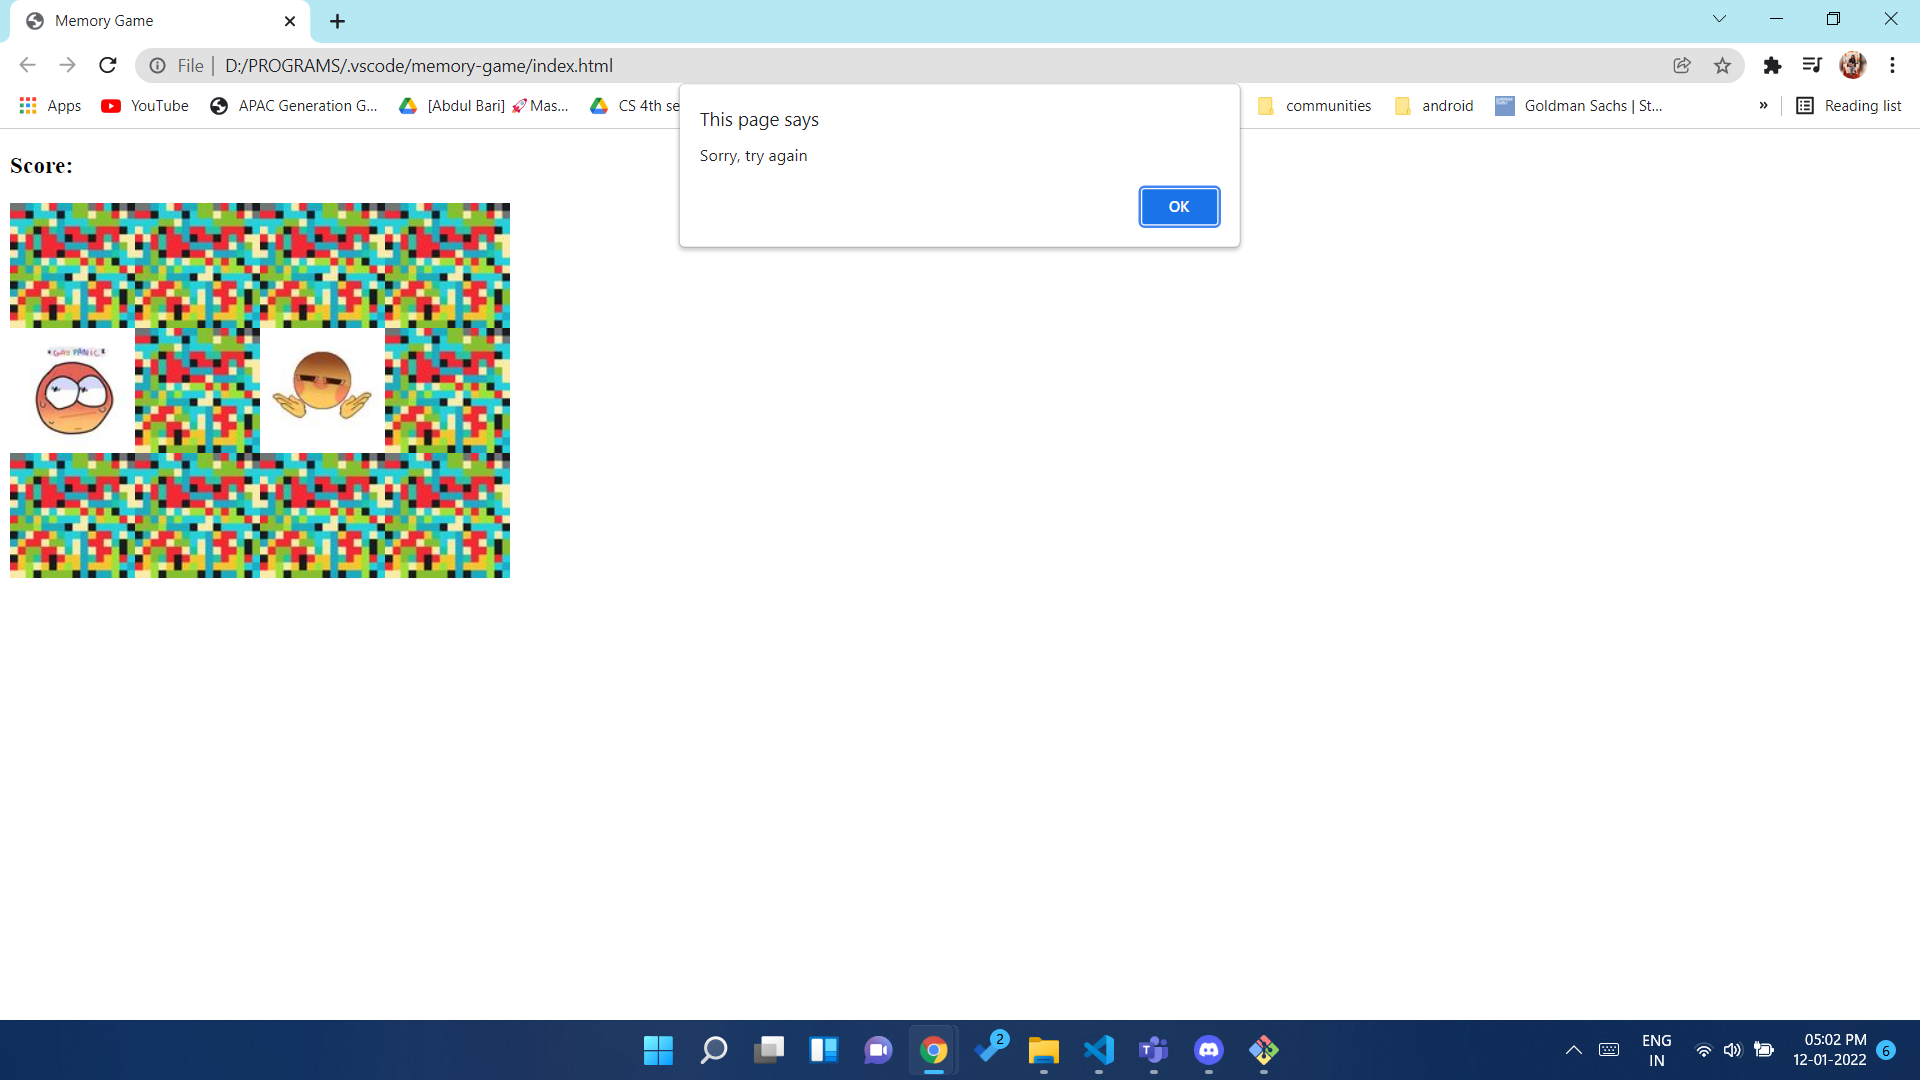
Task: Click the revealed panic-face card
Action: click(x=73, y=391)
